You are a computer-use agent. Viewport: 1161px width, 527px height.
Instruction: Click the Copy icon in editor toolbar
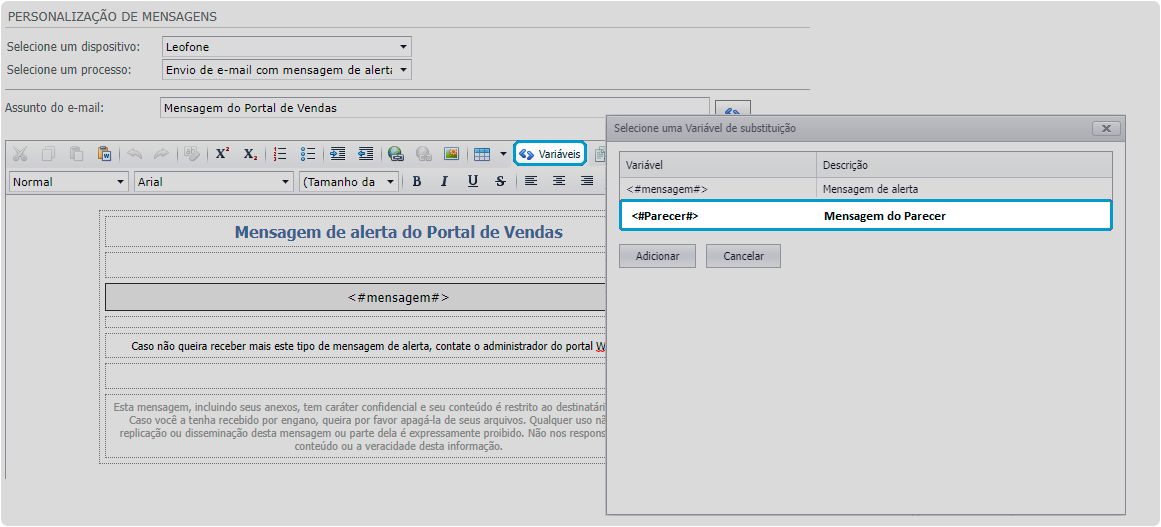point(48,154)
